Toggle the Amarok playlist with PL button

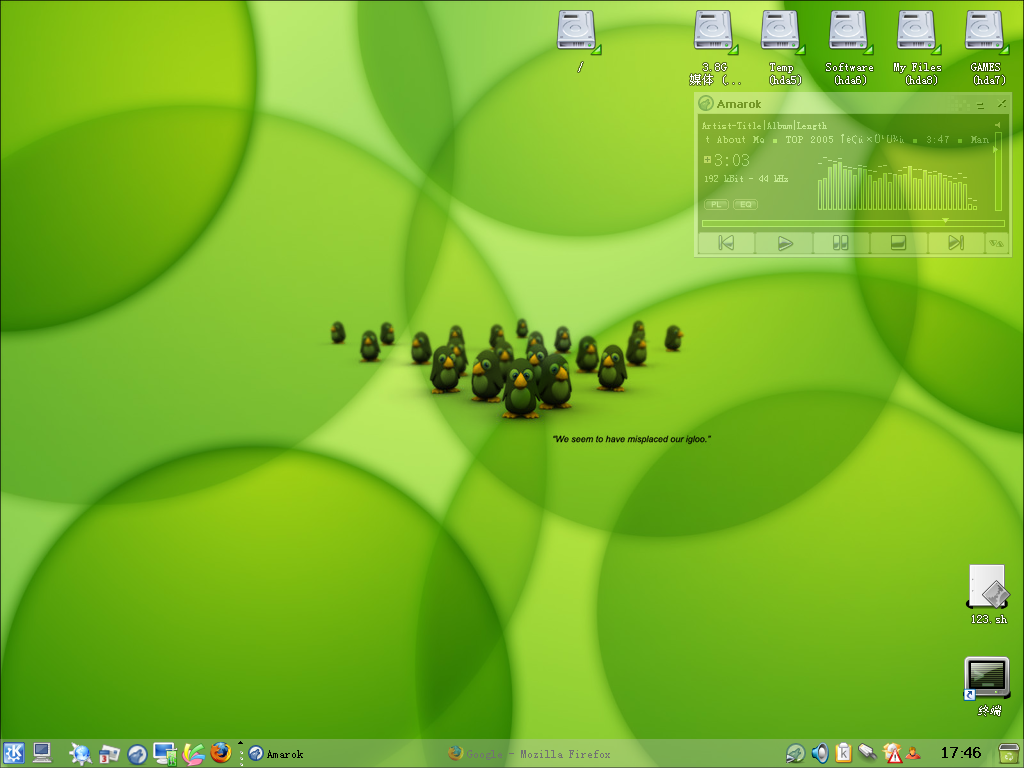(716, 204)
